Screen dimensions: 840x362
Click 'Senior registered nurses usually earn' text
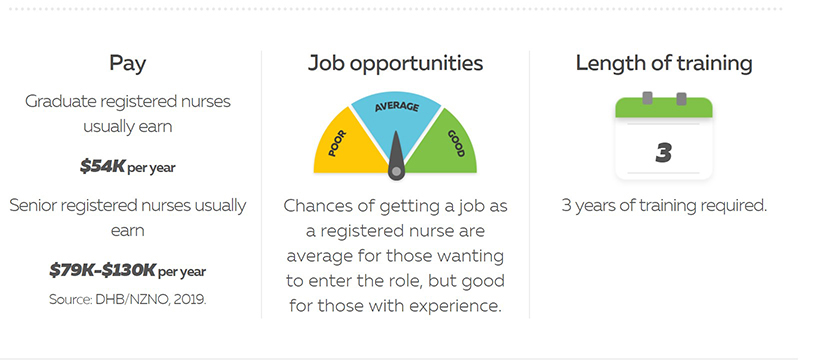[128, 218]
